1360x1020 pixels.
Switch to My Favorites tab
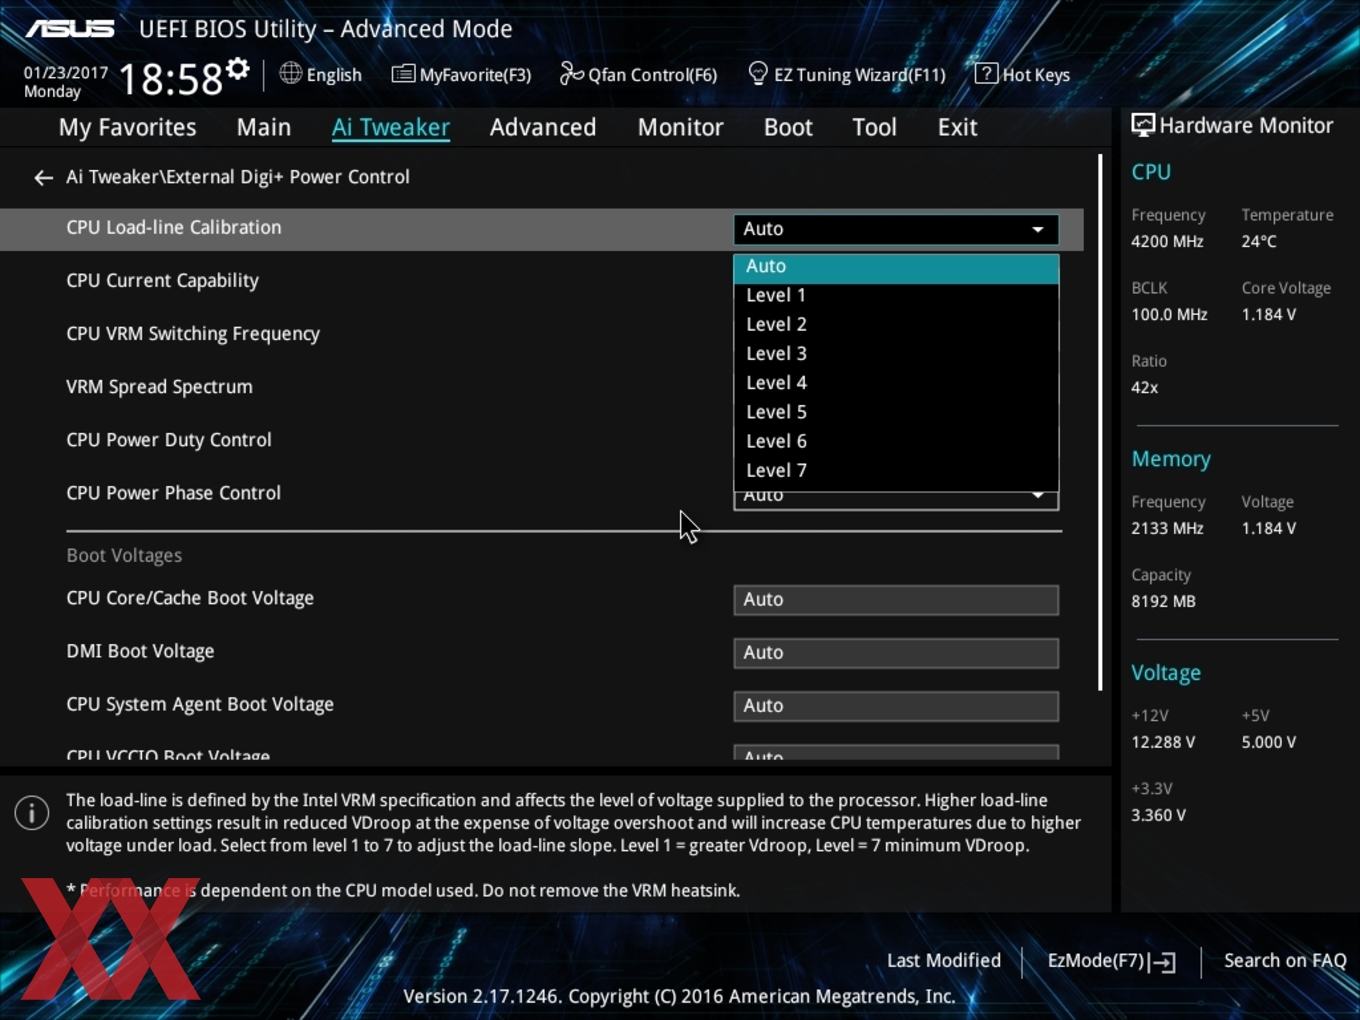127,127
